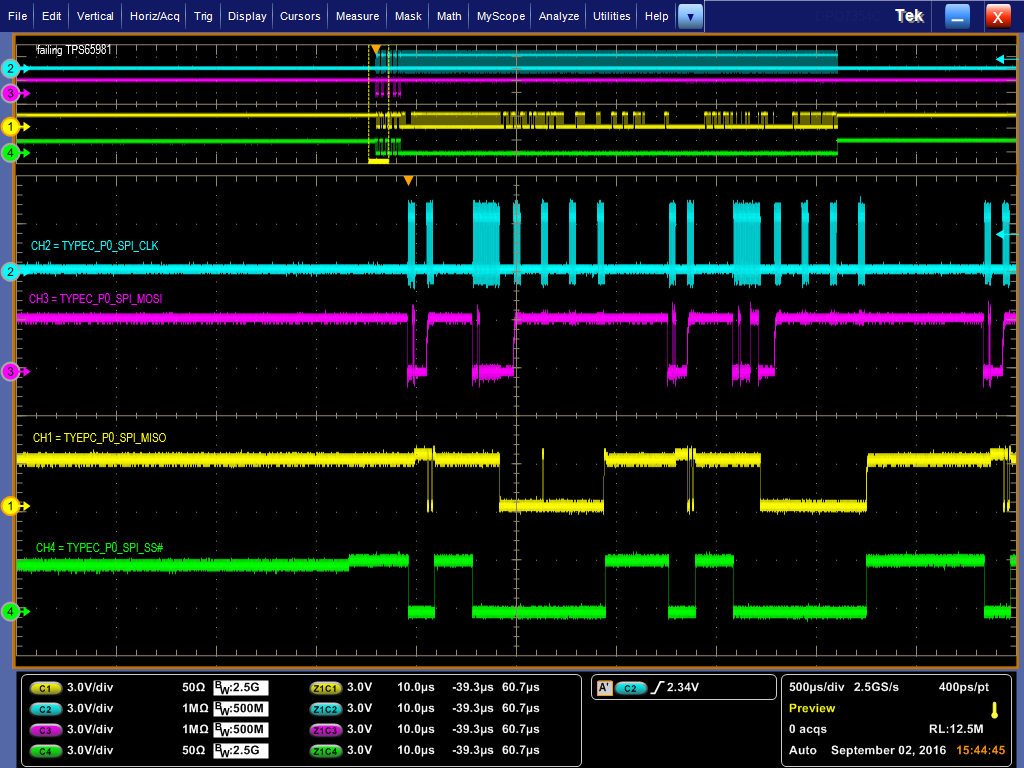
Task: Click the cyan channel 2 marker in zoom view
Action: pos(11,271)
